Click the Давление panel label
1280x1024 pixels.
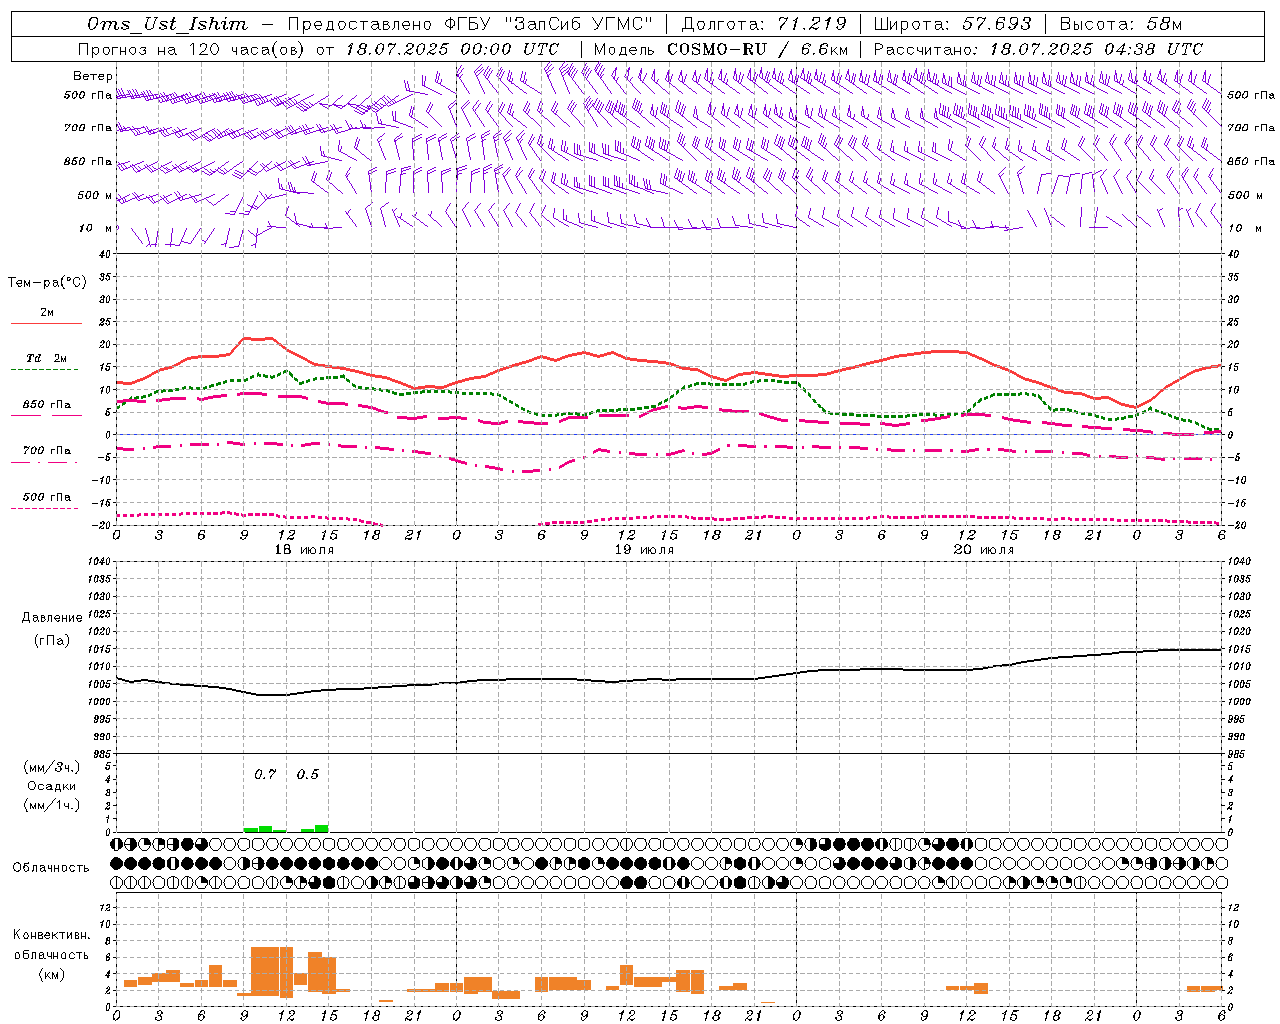(x=52, y=618)
